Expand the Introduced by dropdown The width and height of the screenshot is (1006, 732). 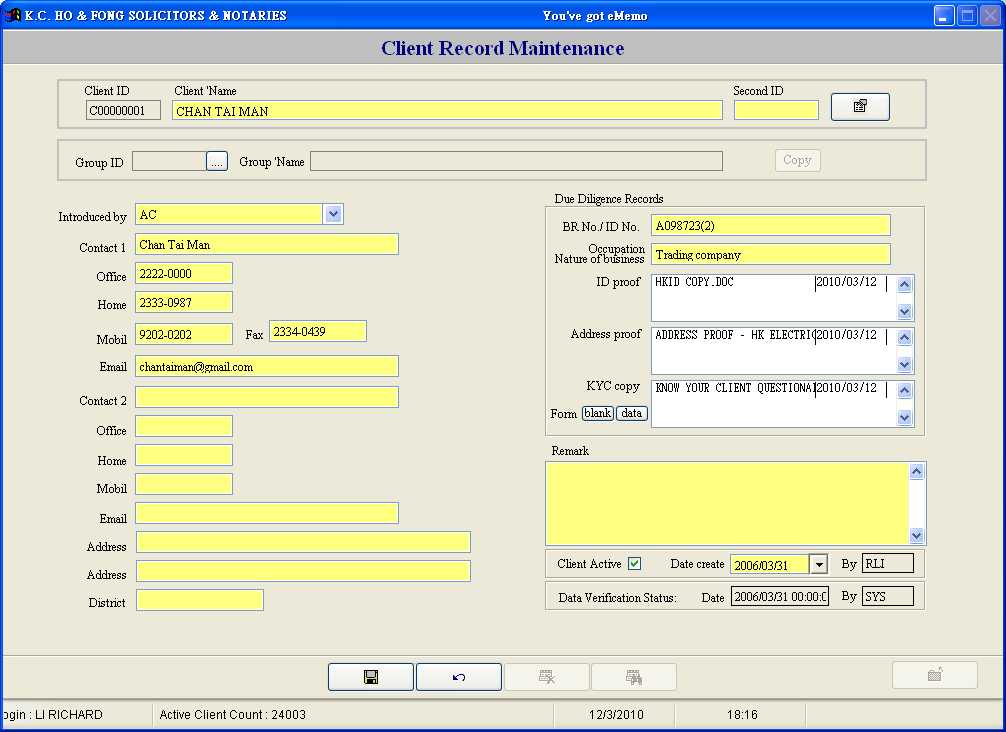click(x=334, y=214)
